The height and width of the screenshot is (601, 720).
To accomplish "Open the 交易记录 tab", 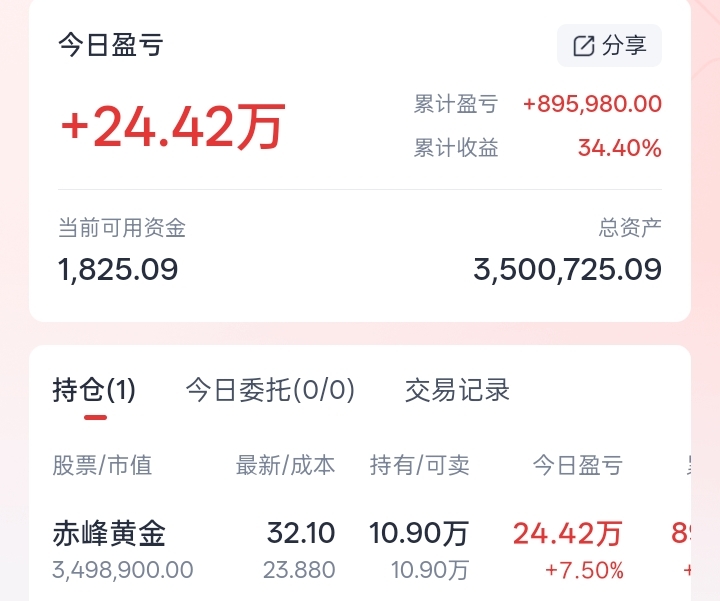I will click(457, 390).
